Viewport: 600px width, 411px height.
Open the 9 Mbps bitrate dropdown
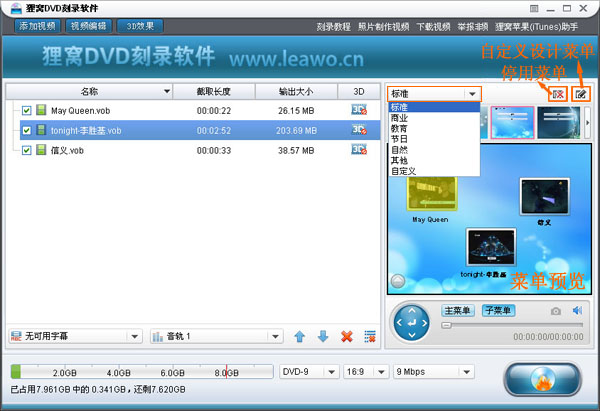pyautogui.click(x=434, y=372)
